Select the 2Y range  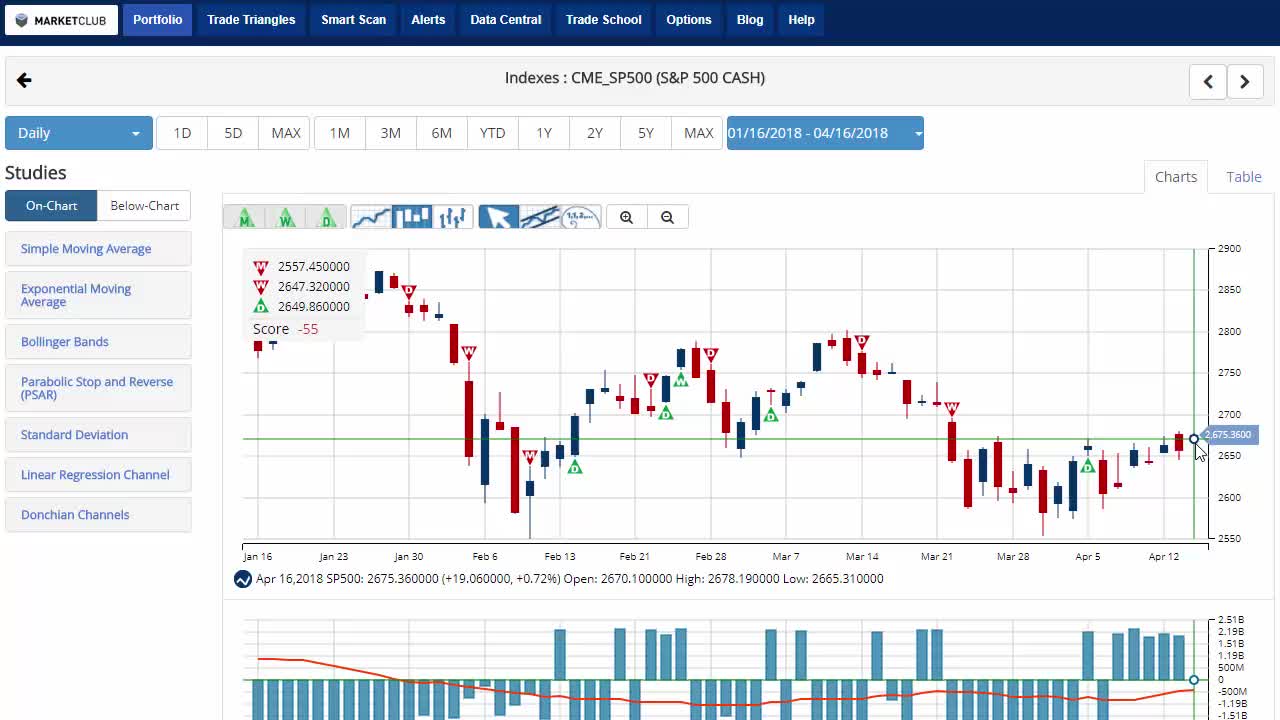tap(594, 133)
